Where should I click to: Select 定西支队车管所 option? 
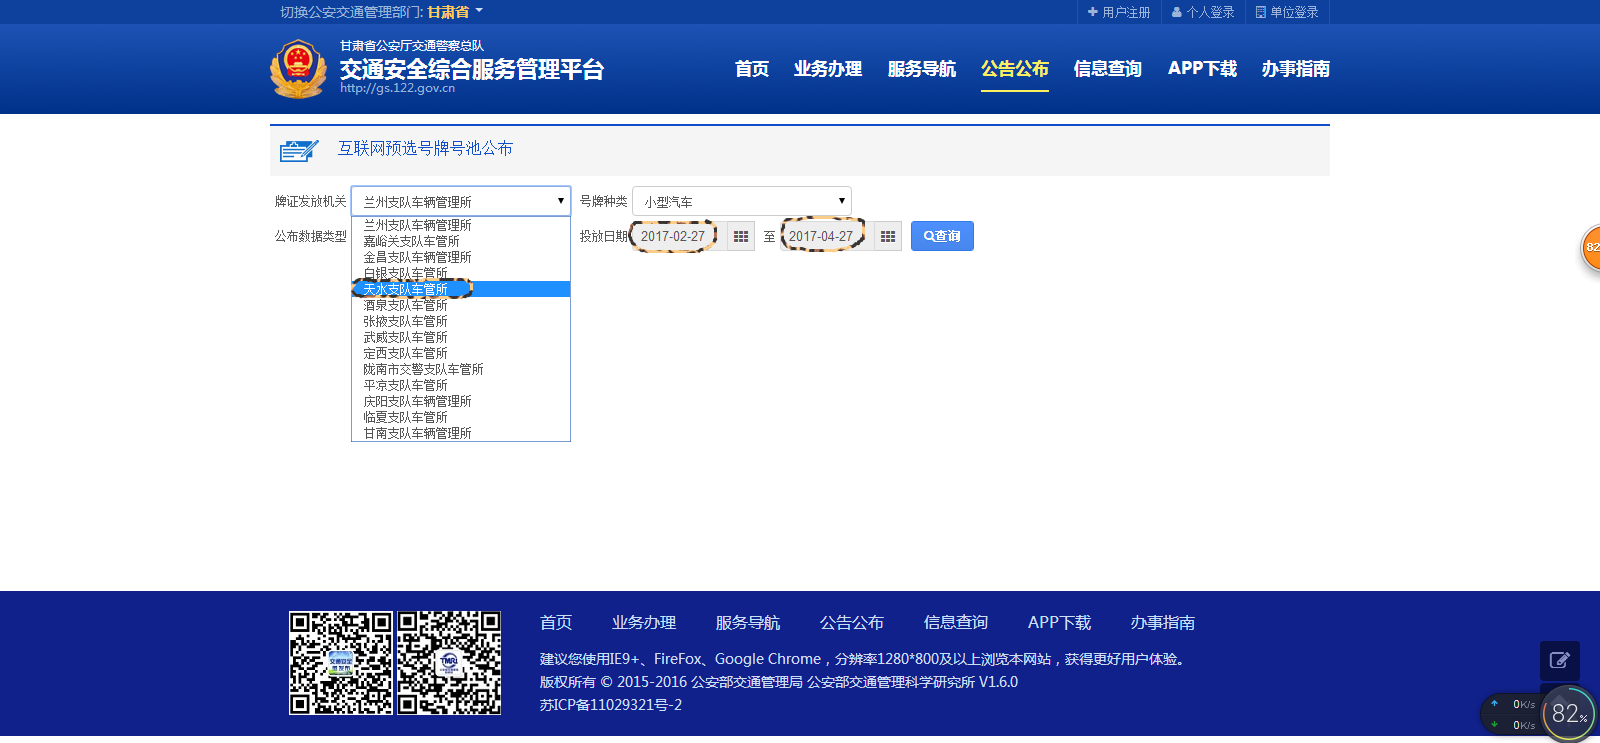click(461, 353)
